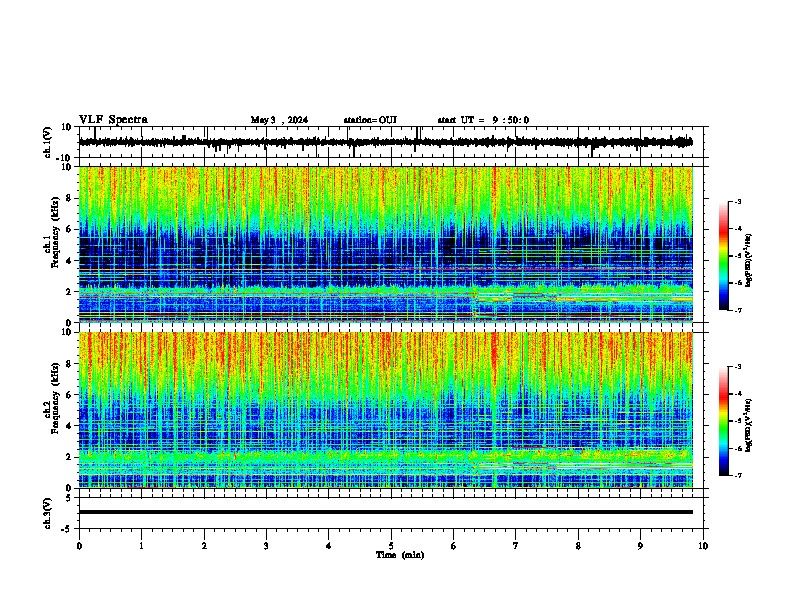The width and height of the screenshot is (792, 612).
Task: Click the "start UT = 9:50:0" text
Action: click(483, 120)
